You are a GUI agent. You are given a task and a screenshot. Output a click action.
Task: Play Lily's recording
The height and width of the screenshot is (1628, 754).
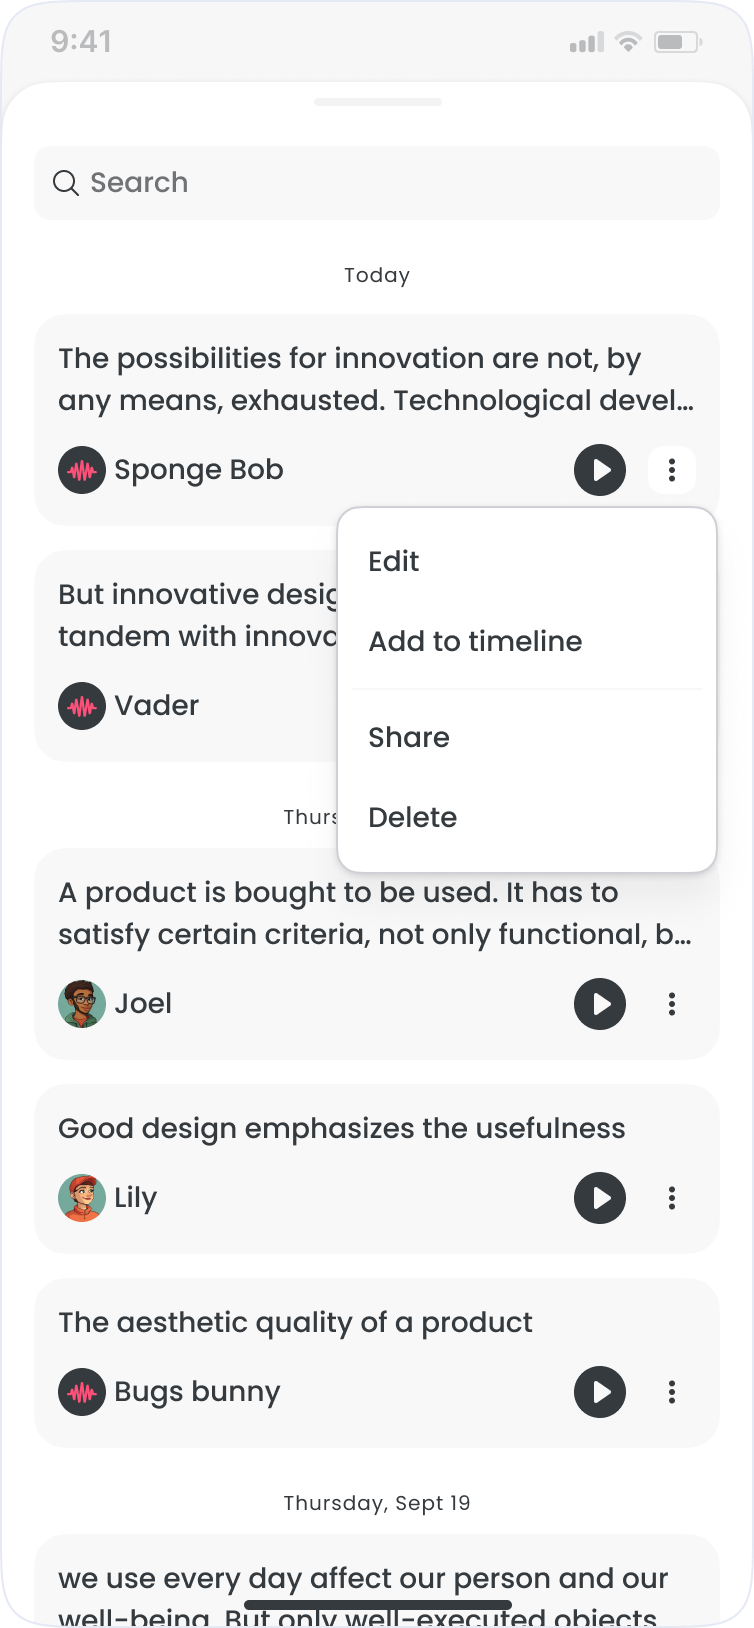(x=600, y=1198)
